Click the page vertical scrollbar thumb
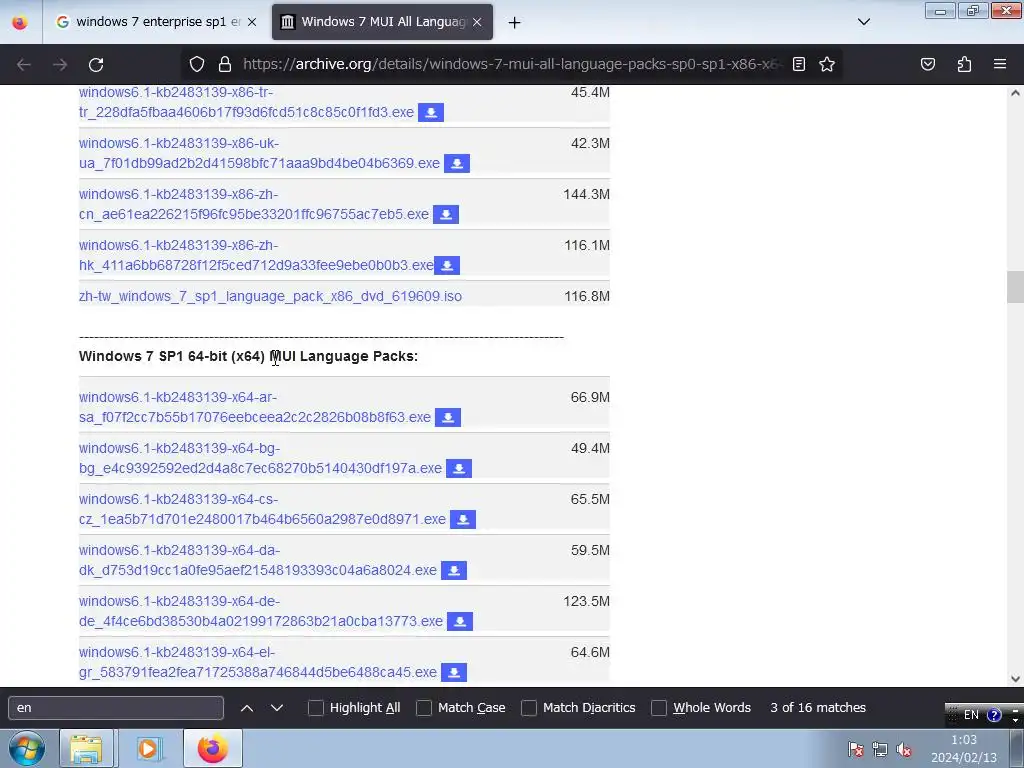 click(1015, 287)
